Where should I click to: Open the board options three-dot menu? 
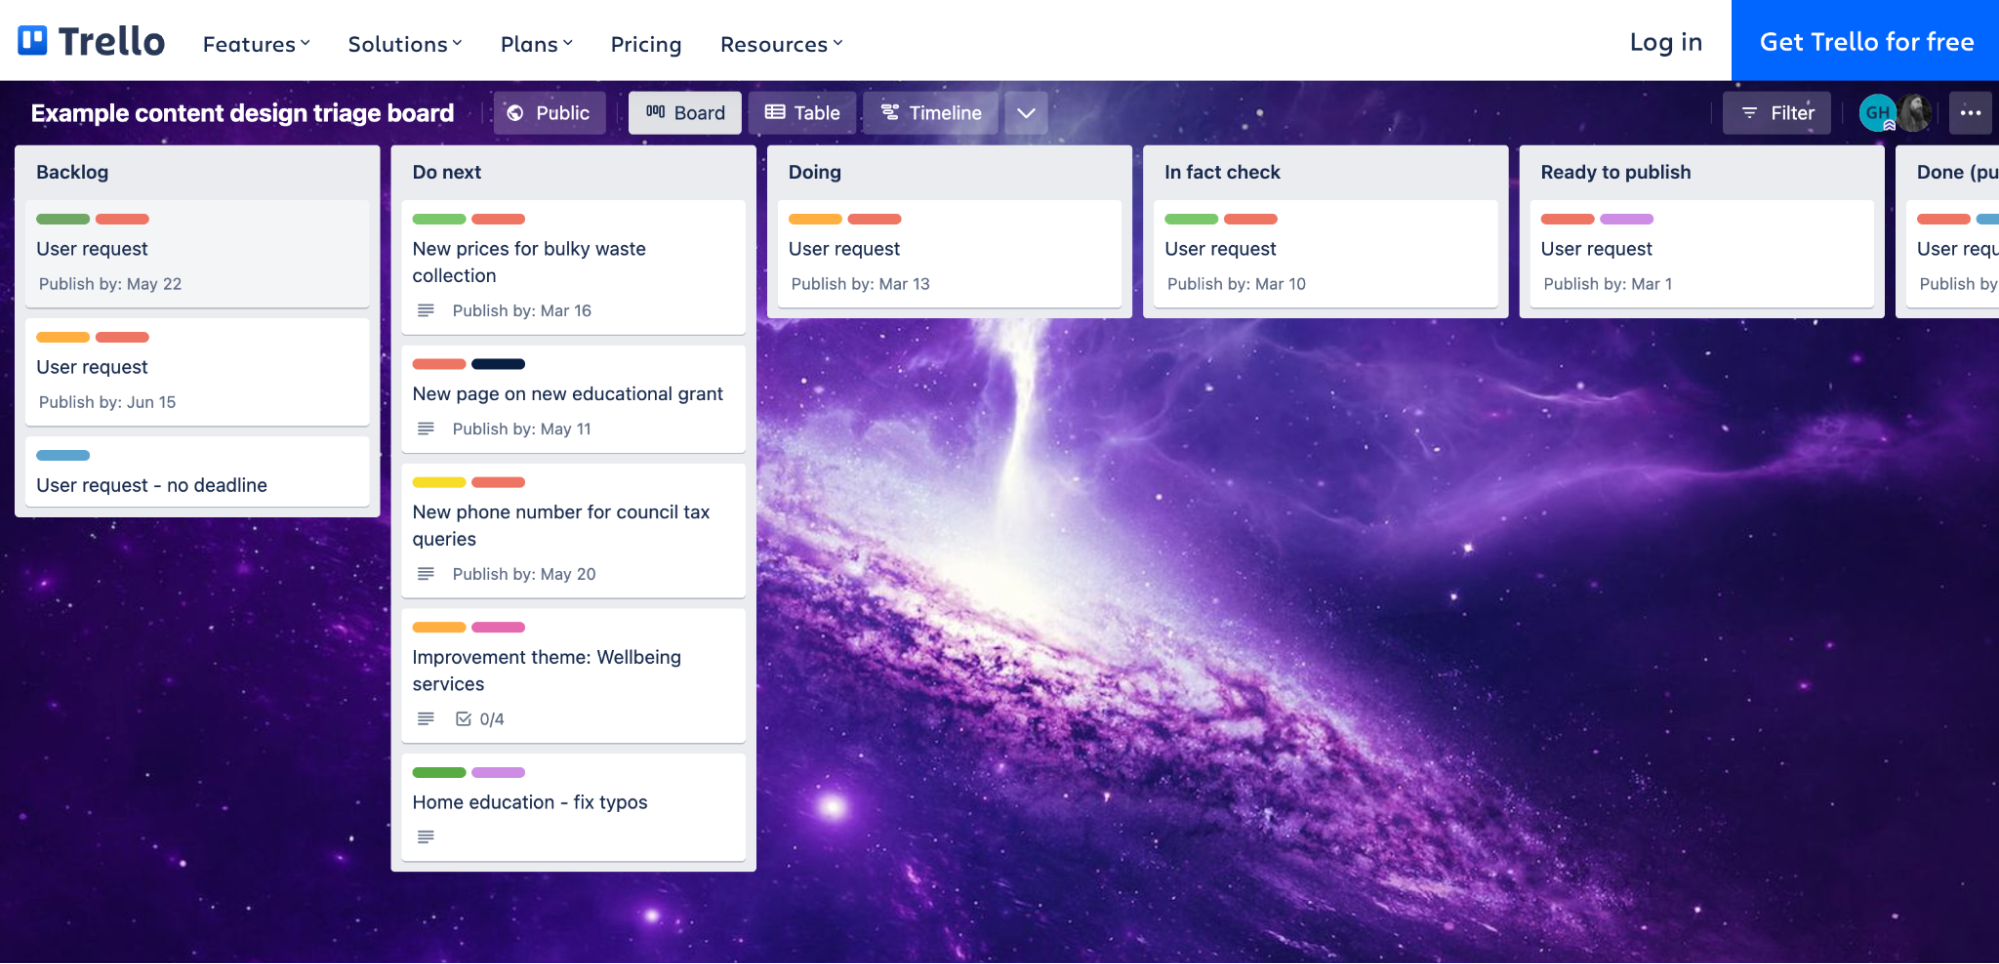click(x=1970, y=112)
